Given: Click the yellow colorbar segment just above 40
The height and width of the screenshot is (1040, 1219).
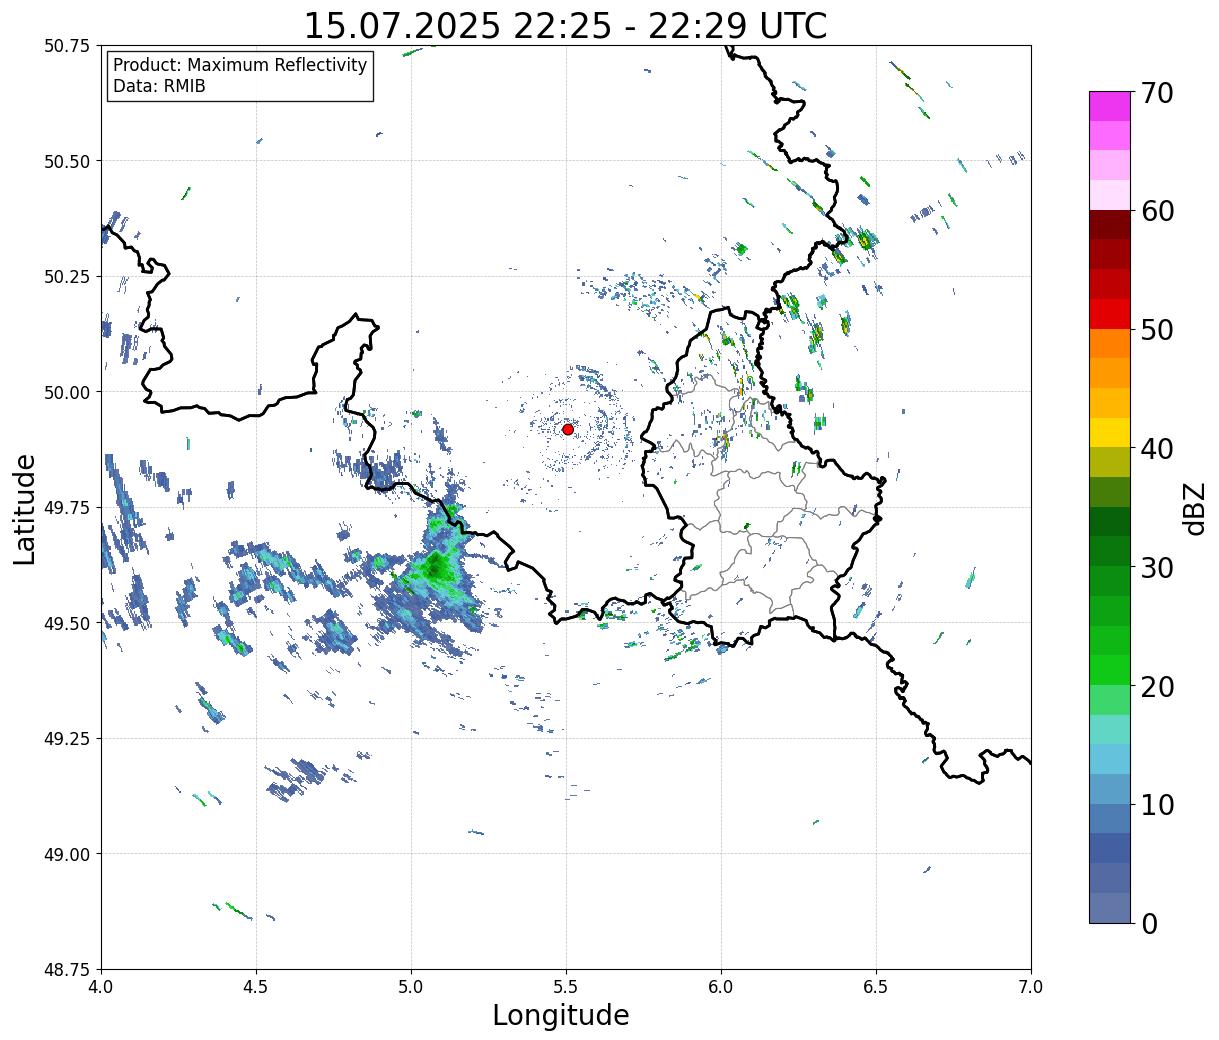Looking at the screenshot, I should point(1110,433).
